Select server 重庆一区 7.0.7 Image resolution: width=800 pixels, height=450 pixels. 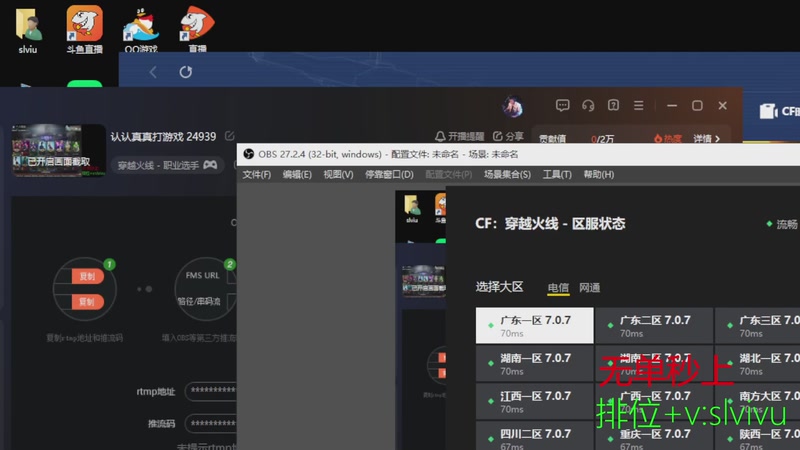click(x=654, y=436)
